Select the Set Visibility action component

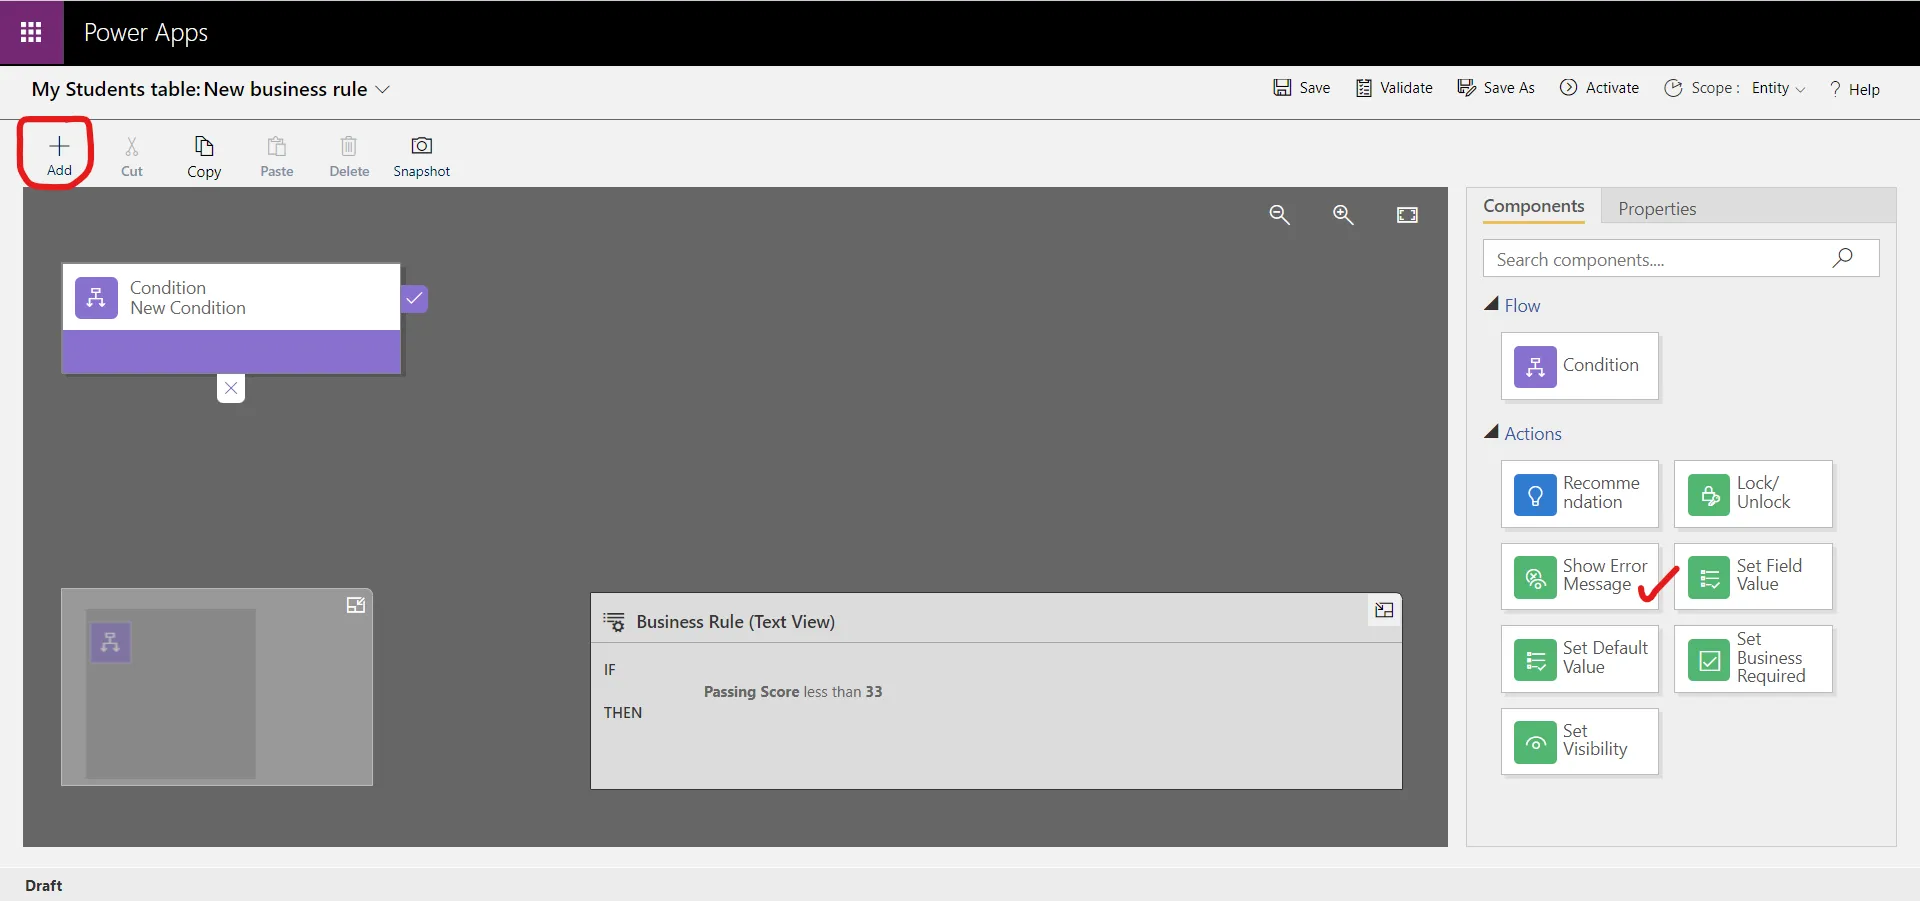(x=1579, y=741)
